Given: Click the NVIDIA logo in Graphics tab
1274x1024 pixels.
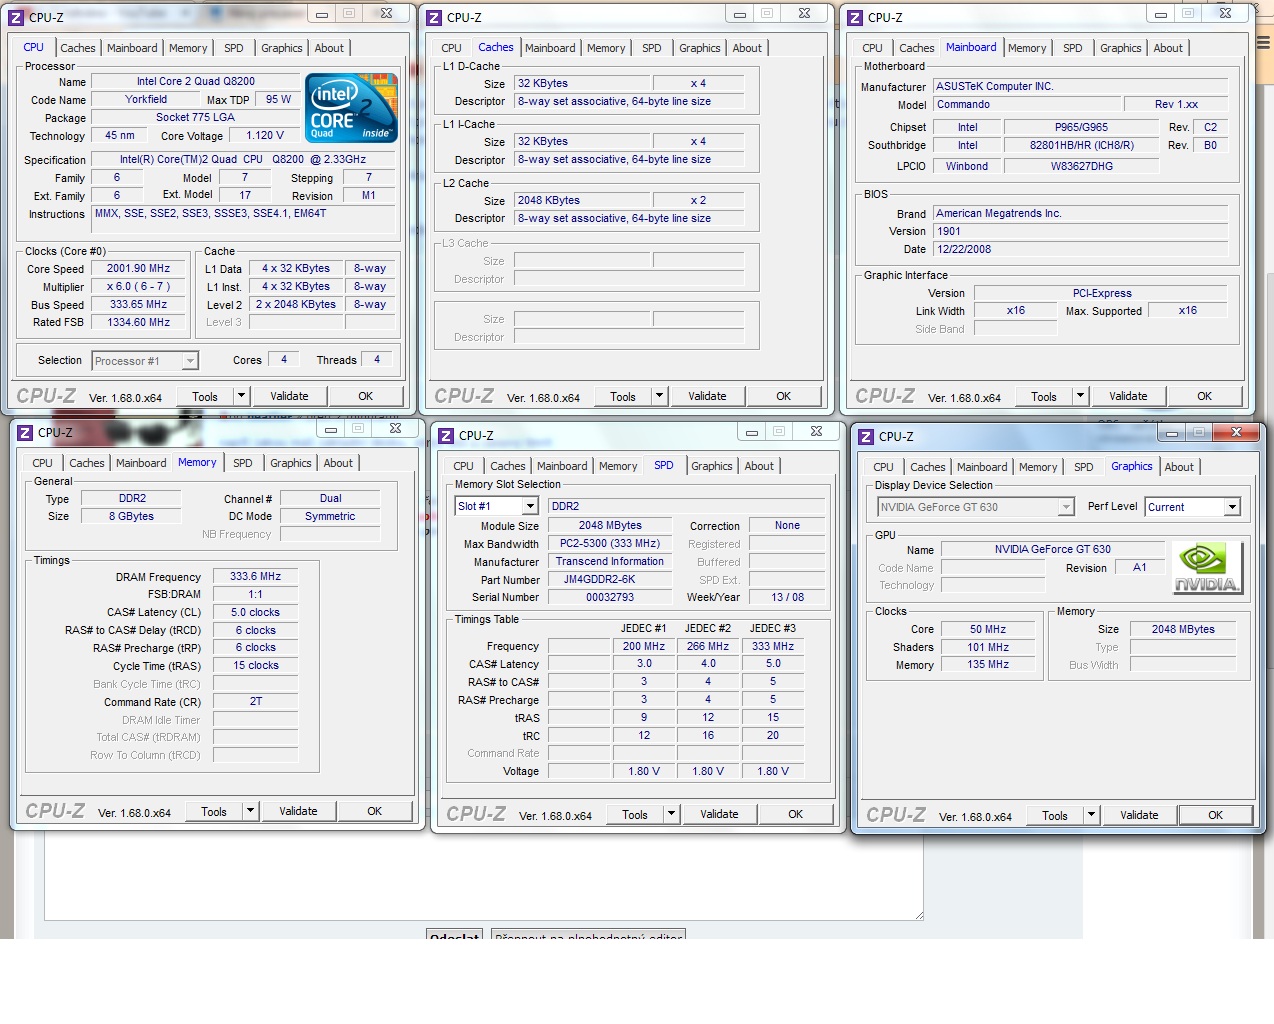Looking at the screenshot, I should (1206, 568).
